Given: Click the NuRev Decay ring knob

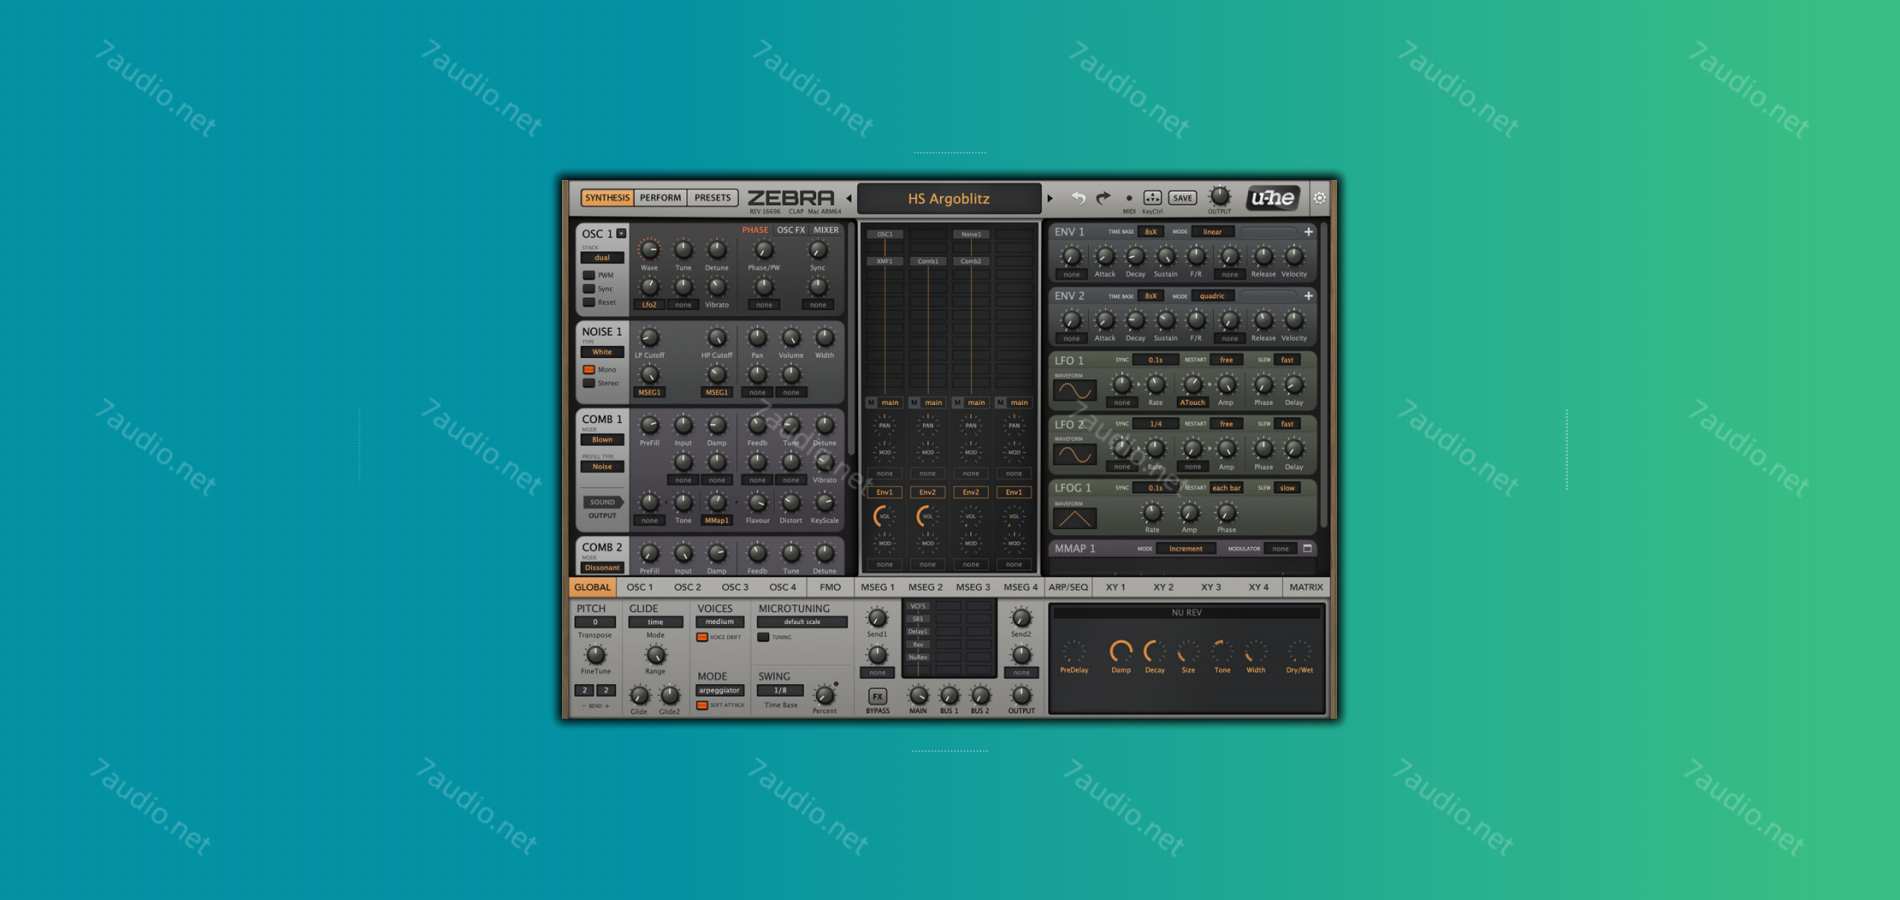Looking at the screenshot, I should (x=1154, y=652).
